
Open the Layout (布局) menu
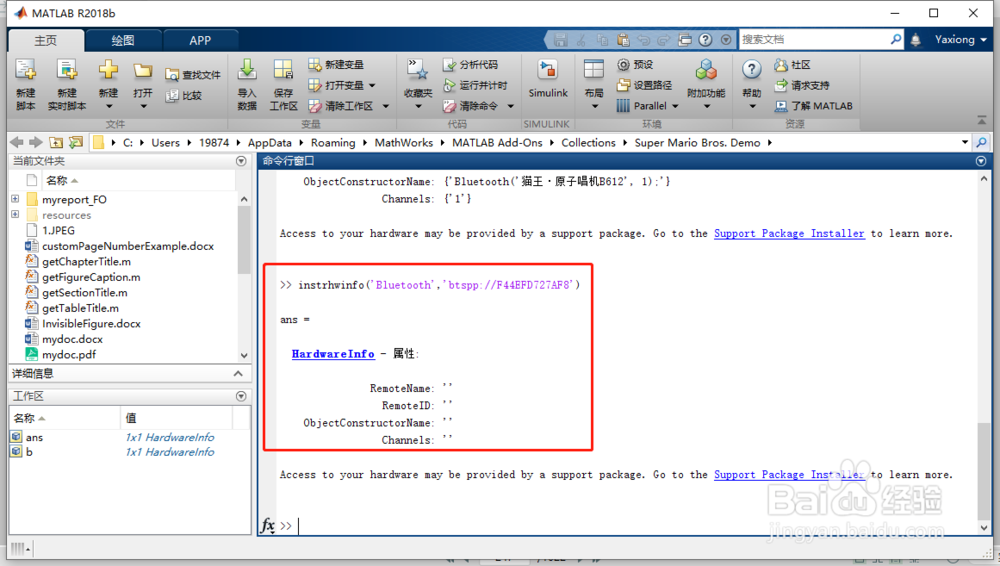pos(594,84)
